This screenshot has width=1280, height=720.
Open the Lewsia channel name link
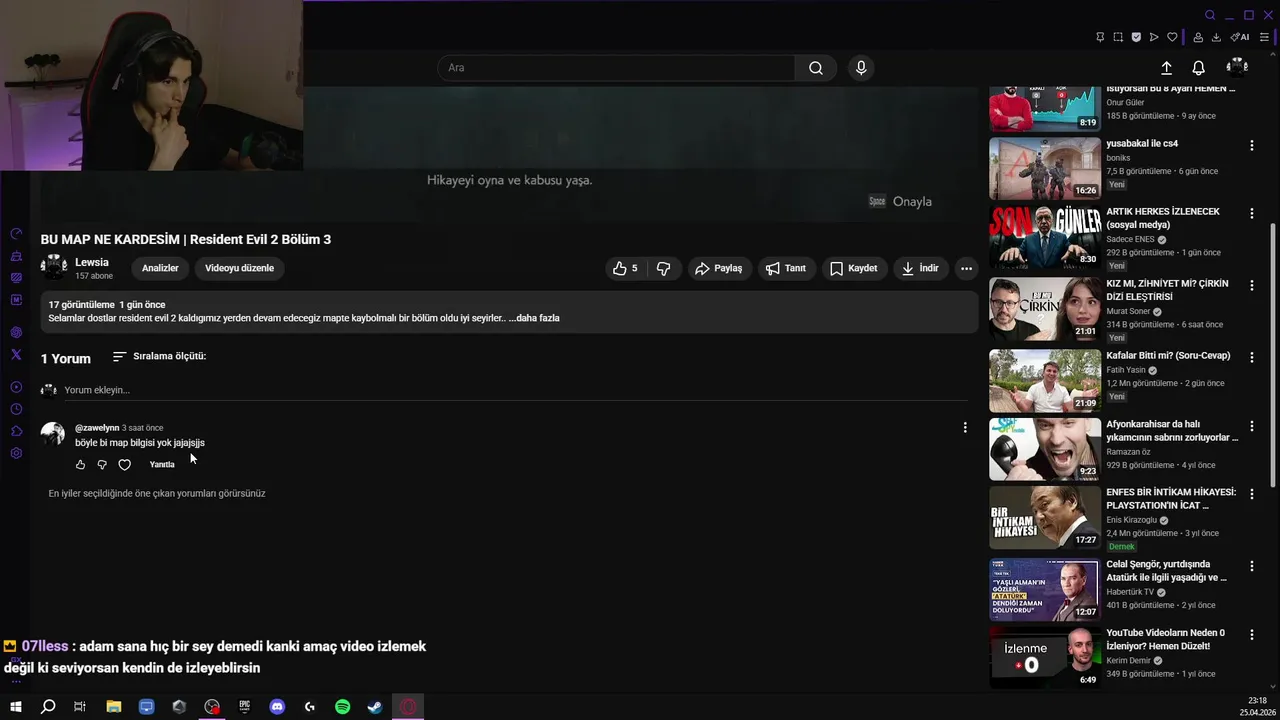tap(92, 262)
